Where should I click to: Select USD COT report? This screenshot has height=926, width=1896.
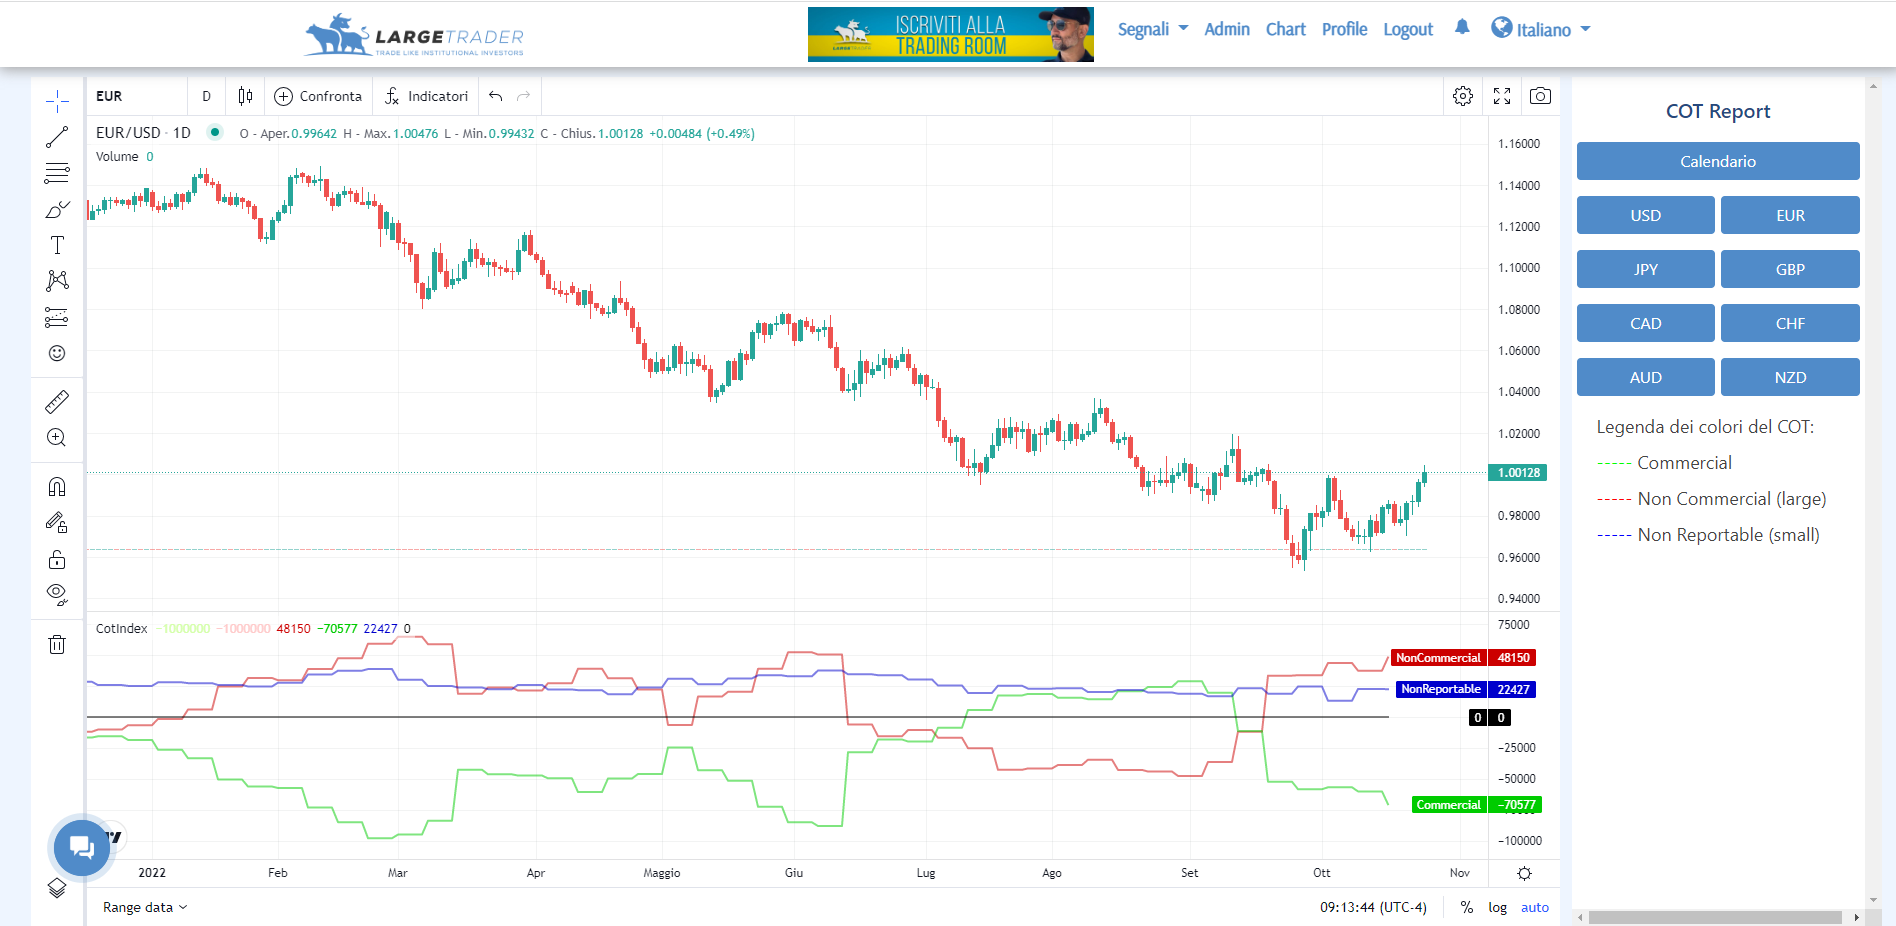pyautogui.click(x=1646, y=215)
